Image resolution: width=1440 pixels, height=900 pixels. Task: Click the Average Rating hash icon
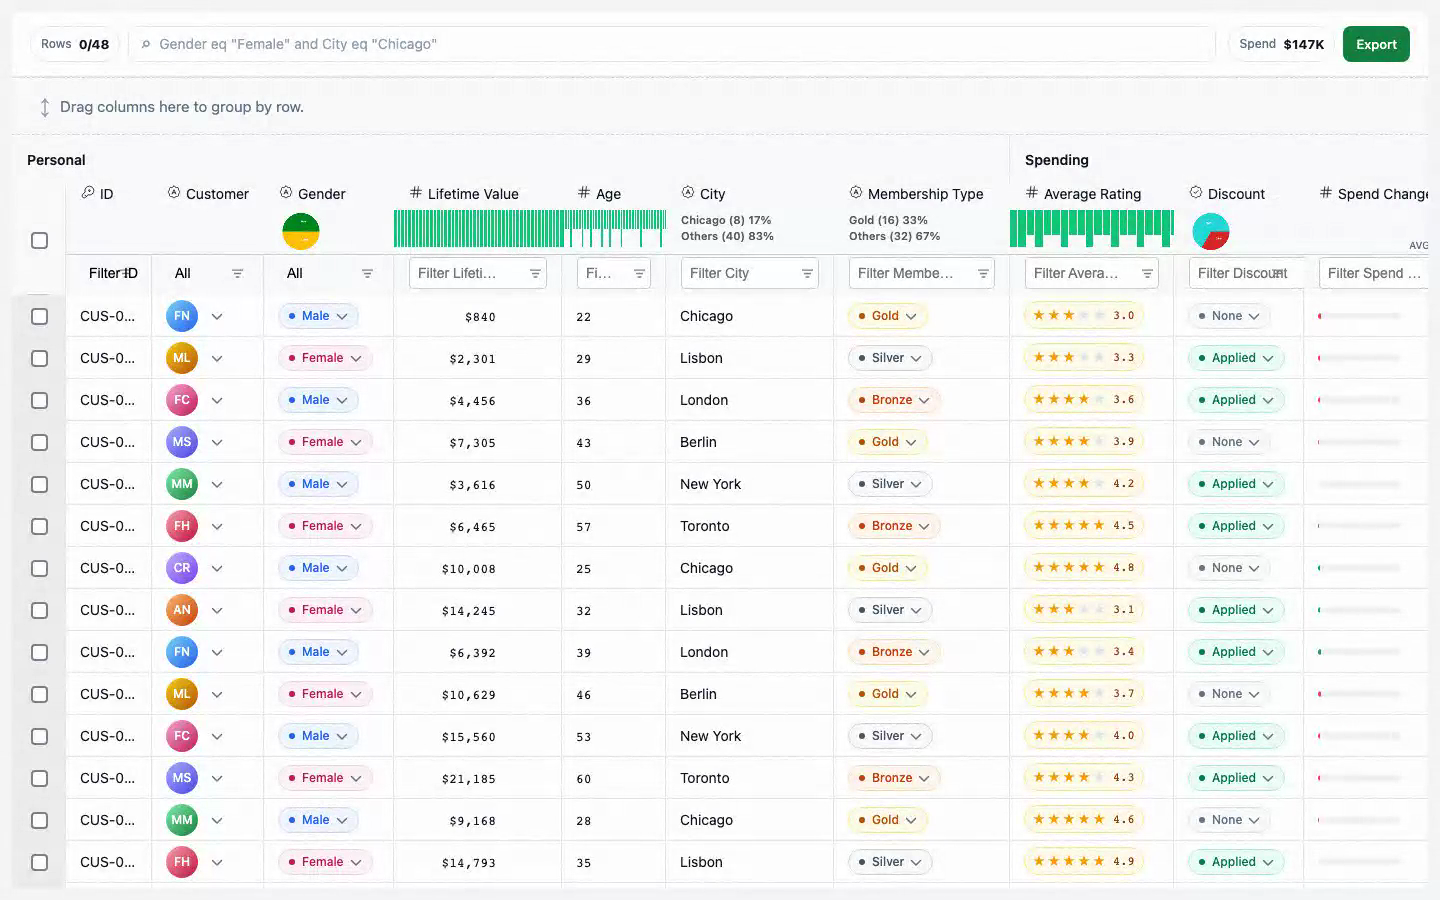click(1032, 193)
